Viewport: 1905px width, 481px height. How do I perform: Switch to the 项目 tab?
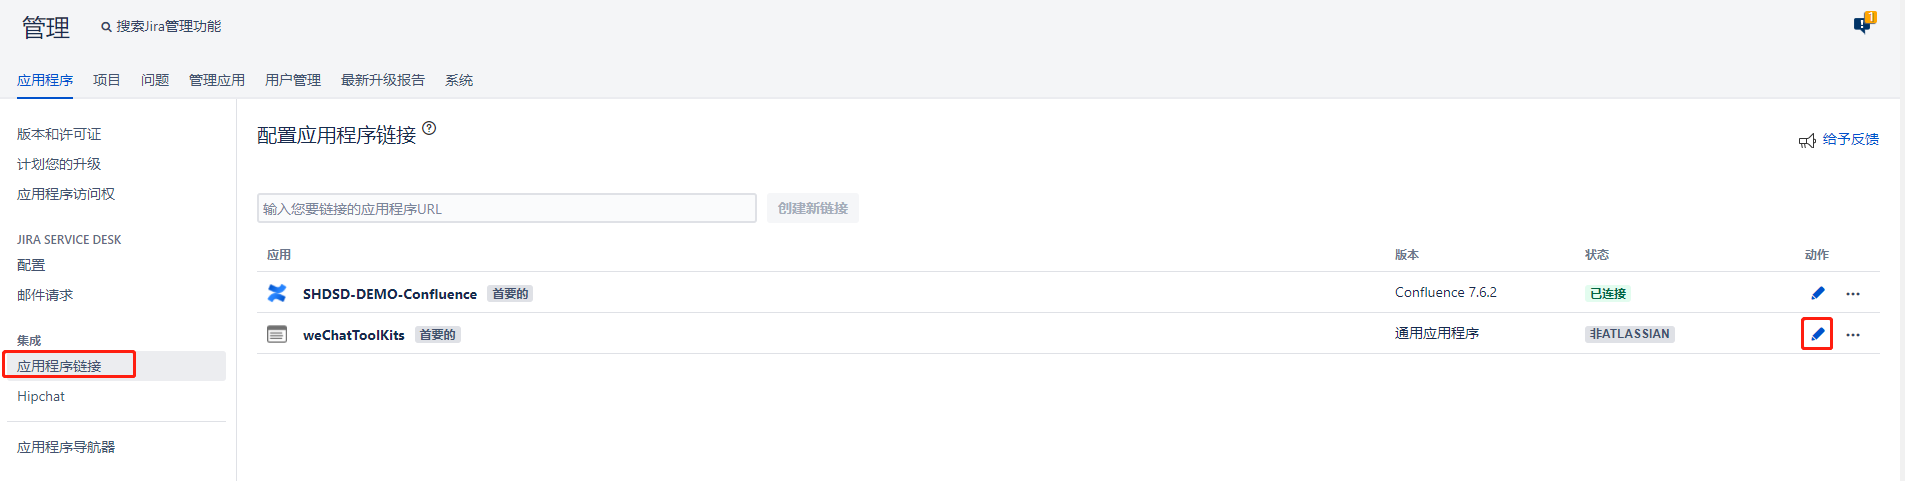pyautogui.click(x=107, y=80)
